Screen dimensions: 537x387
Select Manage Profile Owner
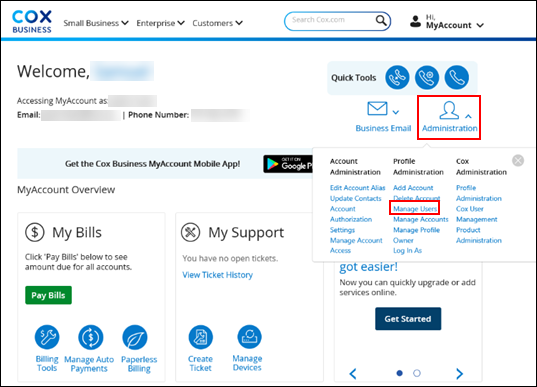tap(416, 235)
